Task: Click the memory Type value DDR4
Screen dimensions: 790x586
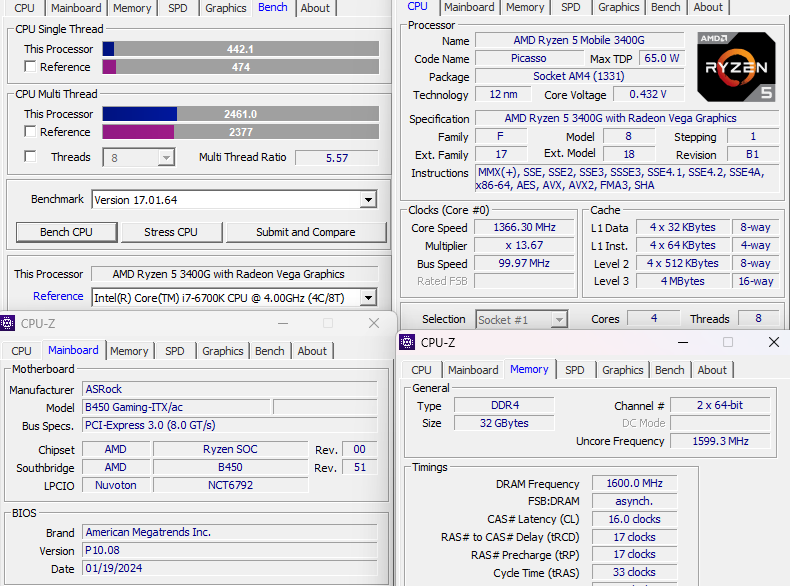Action: tap(504, 405)
